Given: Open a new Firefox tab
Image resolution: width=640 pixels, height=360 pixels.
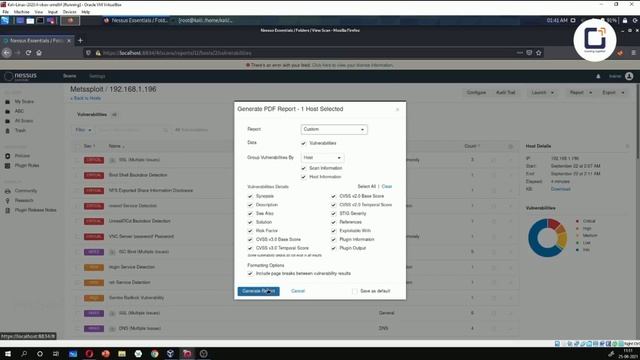Looking at the screenshot, I should click(x=80, y=40).
